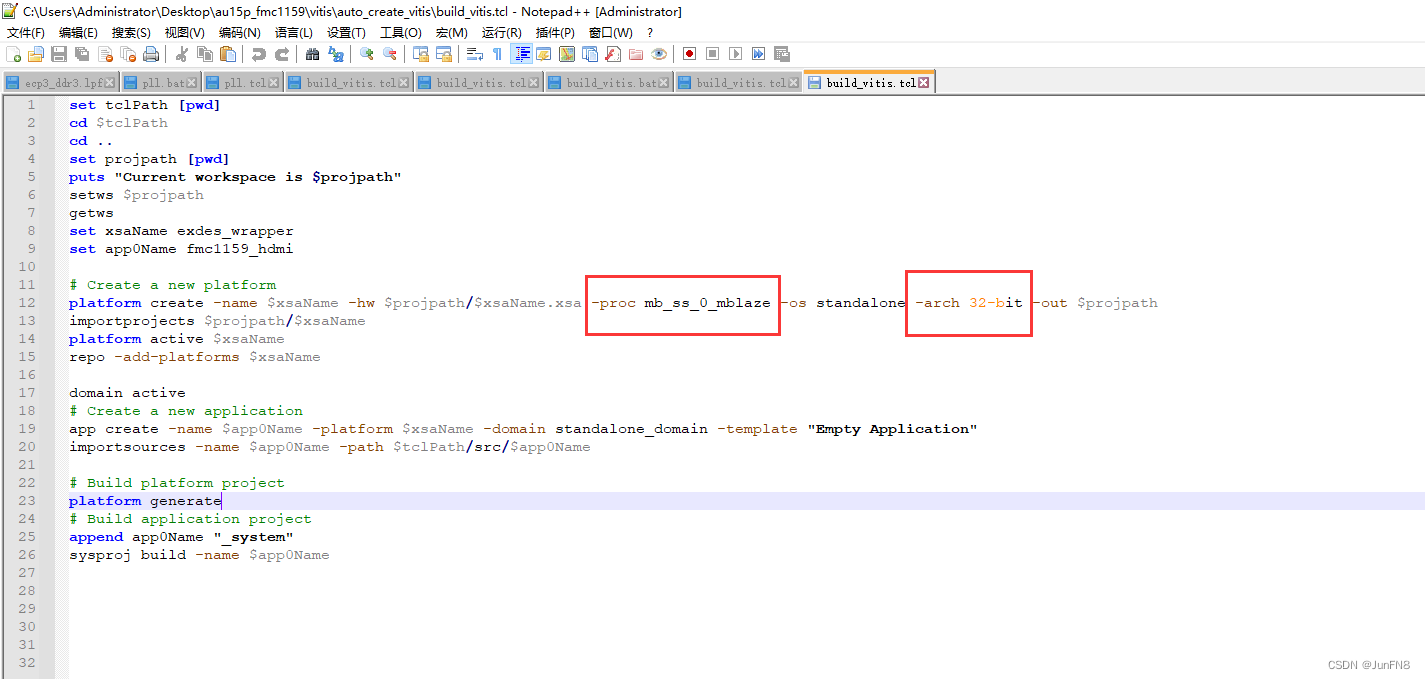Viewport: 1425px width, 679px height.
Task: Redo the edit via toolbar arrow
Action: tap(282, 54)
